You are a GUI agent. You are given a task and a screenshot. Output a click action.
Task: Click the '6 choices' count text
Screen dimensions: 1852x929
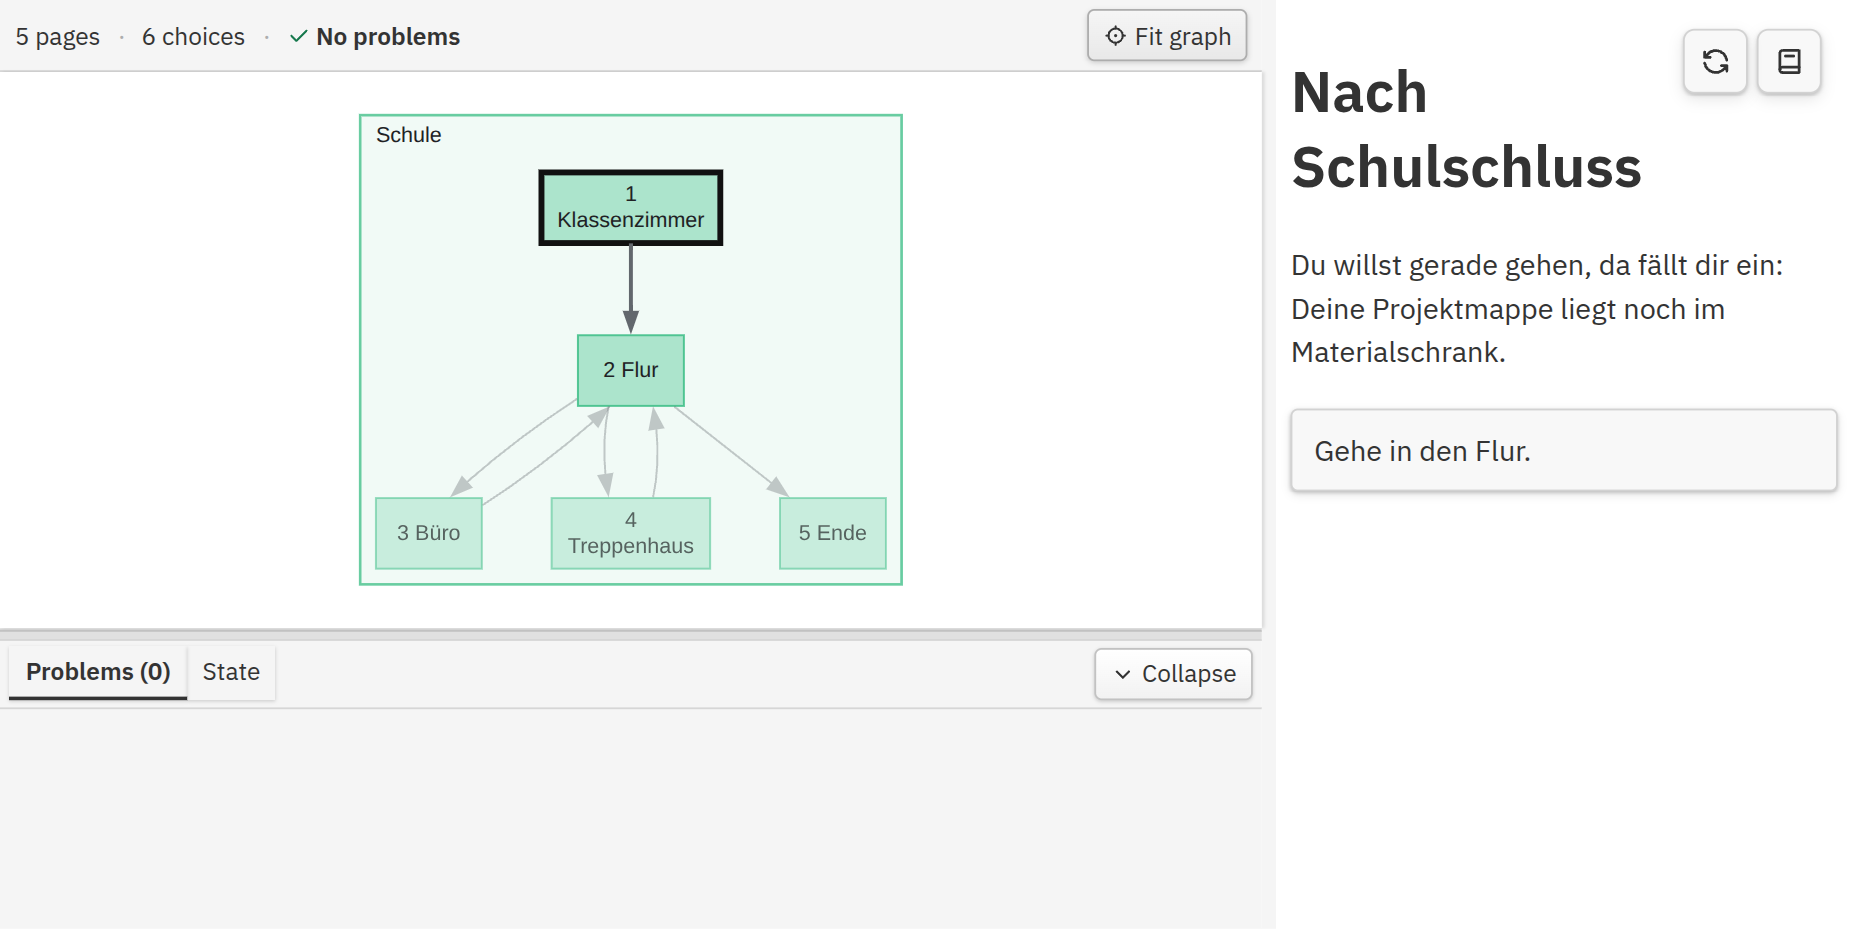click(193, 37)
